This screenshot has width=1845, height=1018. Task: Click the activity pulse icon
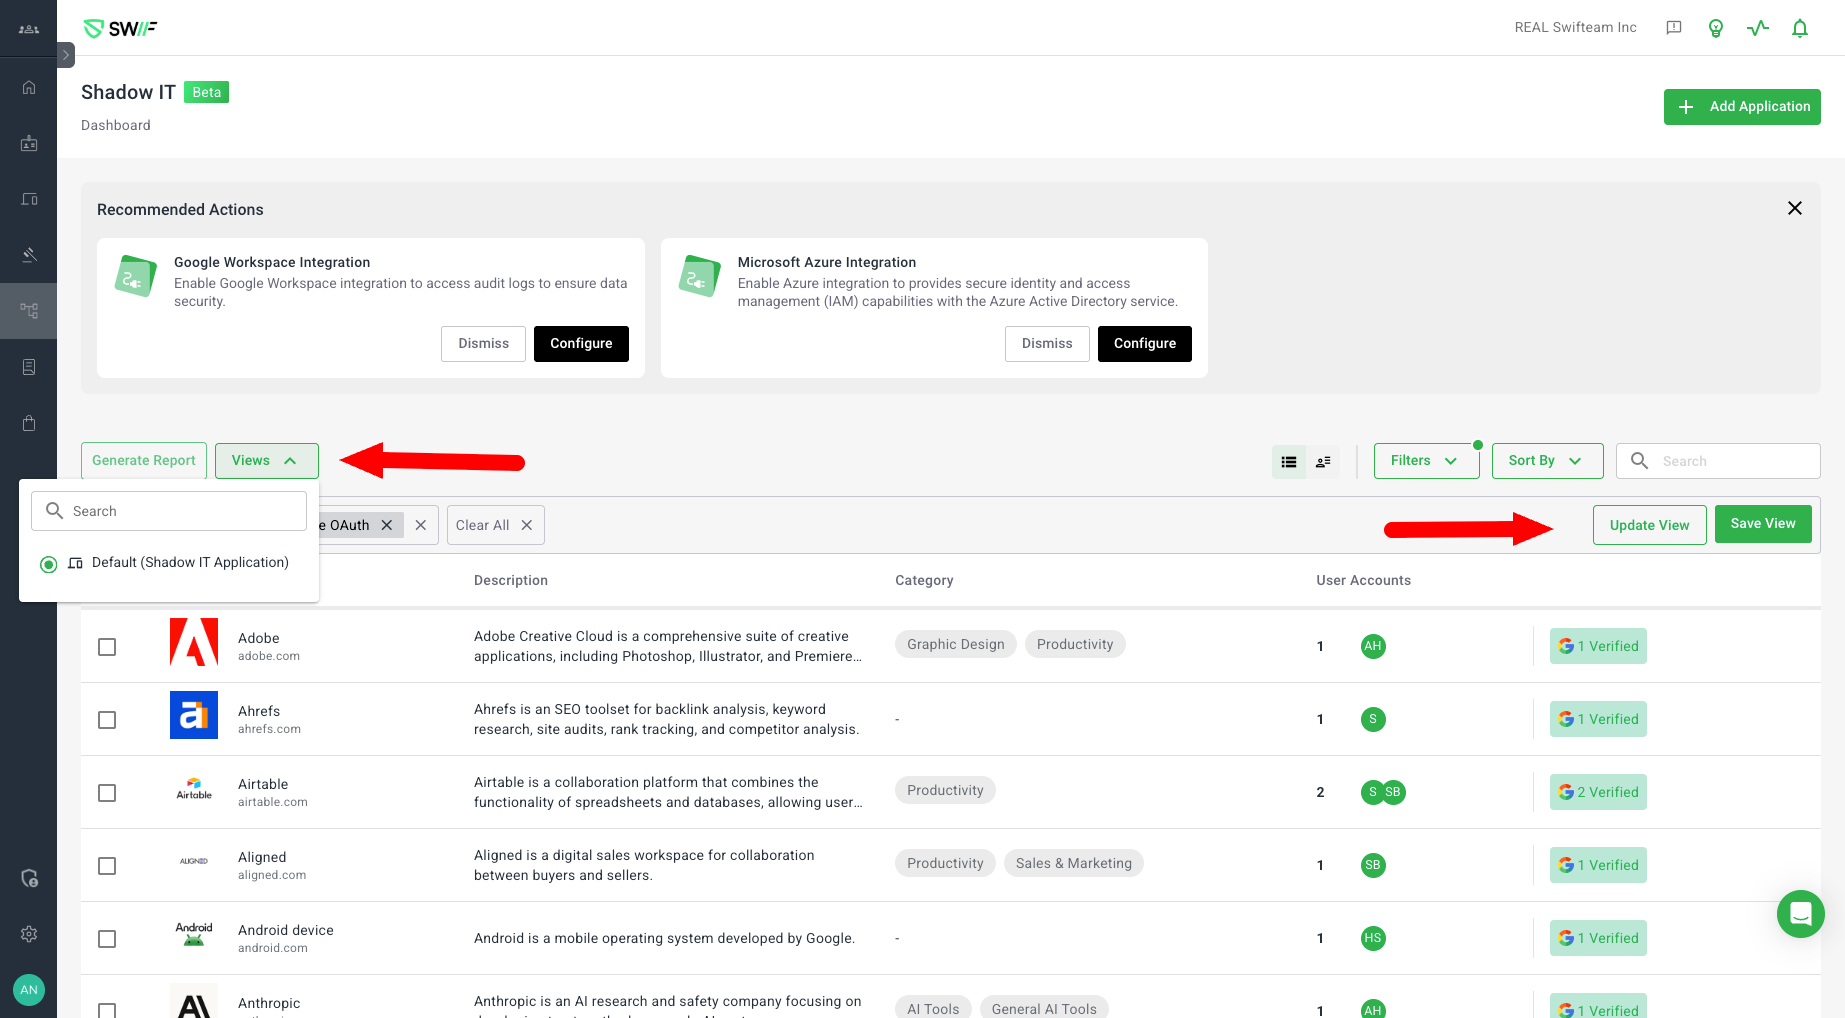click(x=1757, y=28)
